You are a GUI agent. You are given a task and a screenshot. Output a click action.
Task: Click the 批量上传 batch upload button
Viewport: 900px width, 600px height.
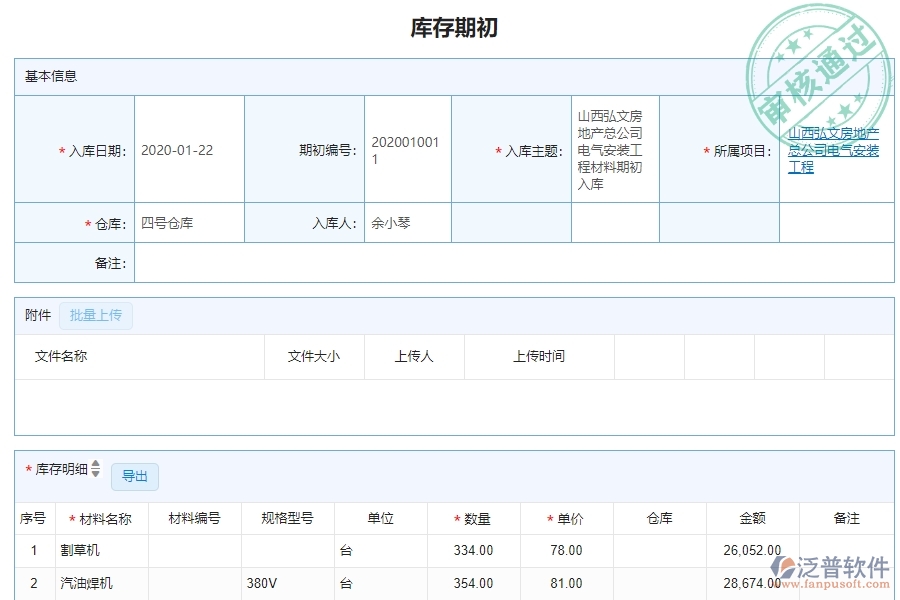point(96,315)
